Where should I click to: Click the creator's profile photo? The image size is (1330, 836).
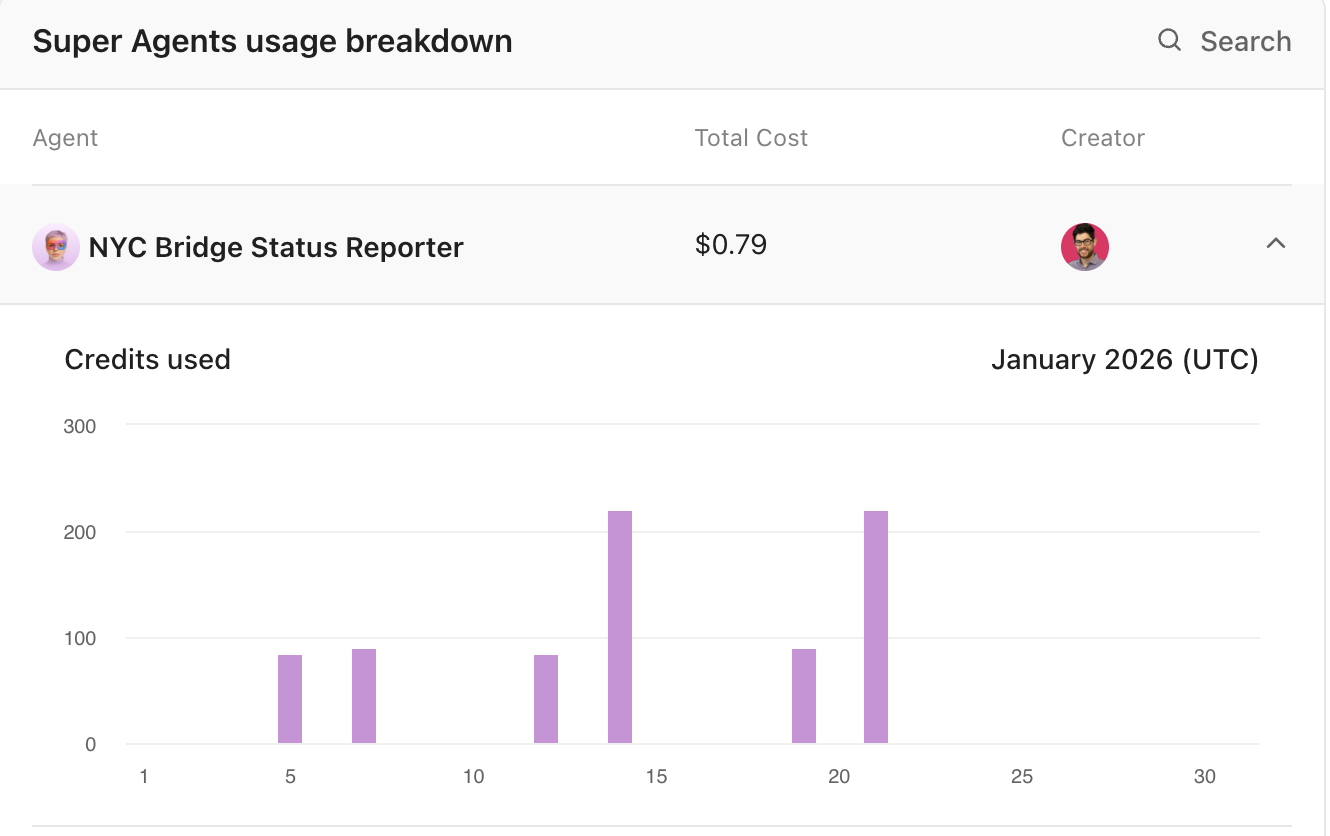point(1085,247)
